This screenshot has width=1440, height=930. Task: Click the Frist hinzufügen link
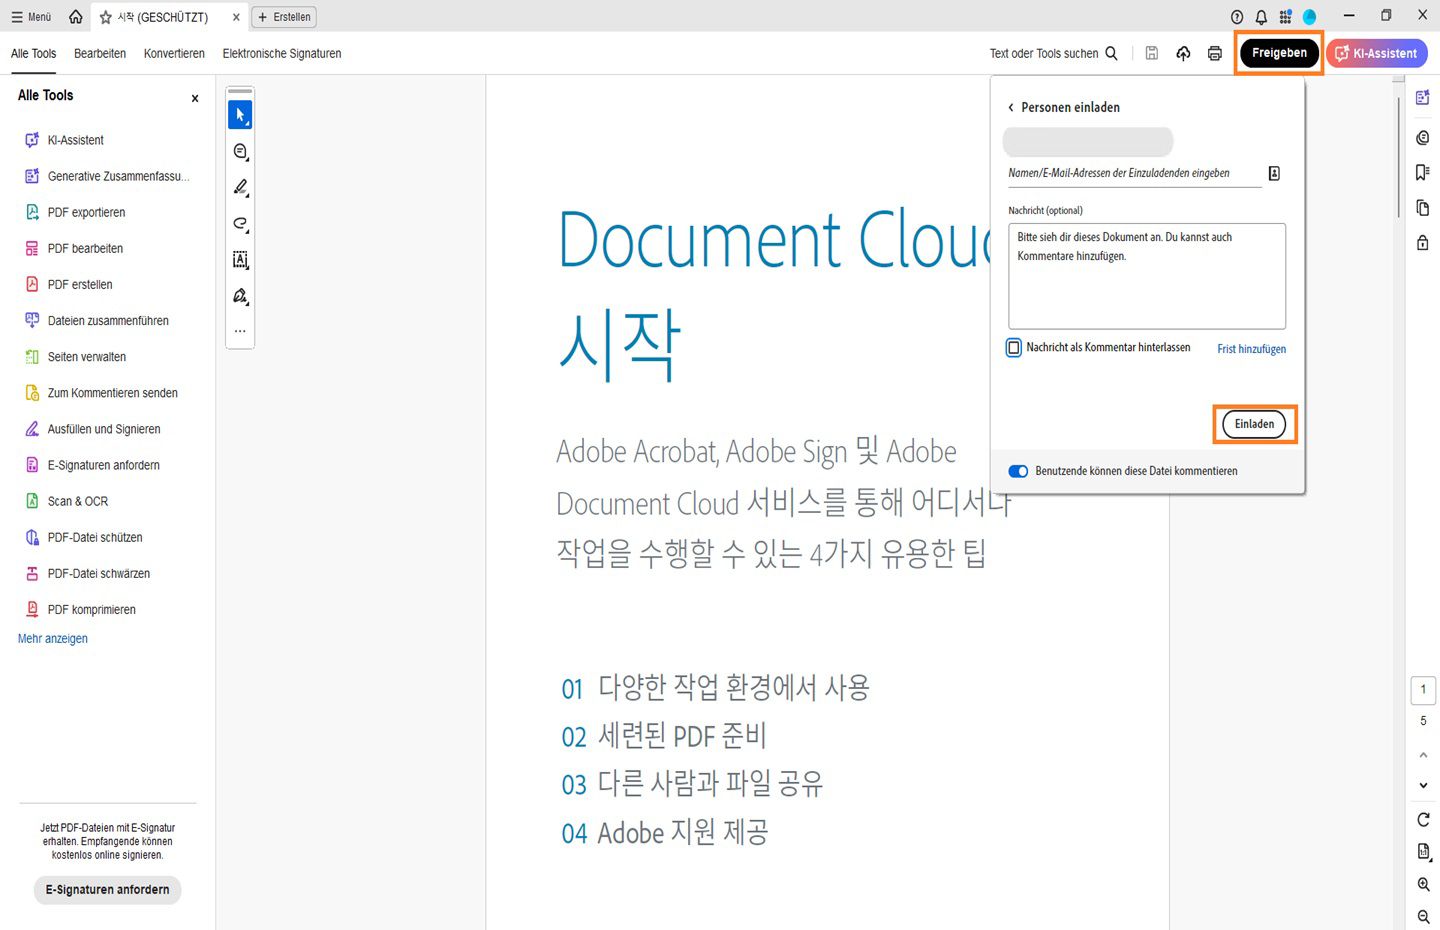(1251, 349)
